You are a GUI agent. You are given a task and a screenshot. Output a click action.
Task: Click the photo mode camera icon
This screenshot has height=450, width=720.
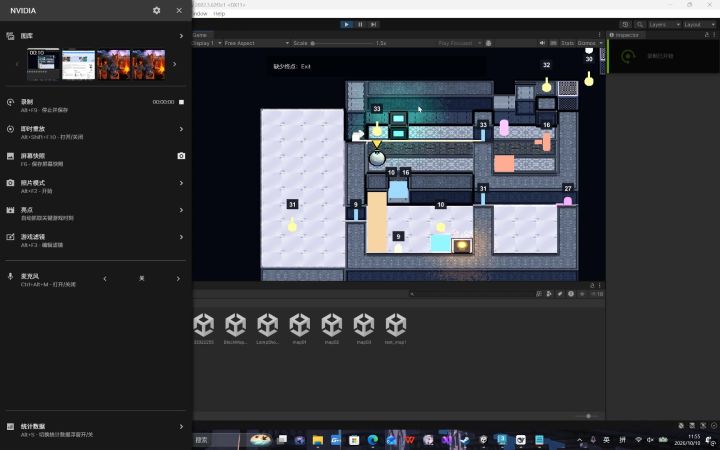click(10, 183)
